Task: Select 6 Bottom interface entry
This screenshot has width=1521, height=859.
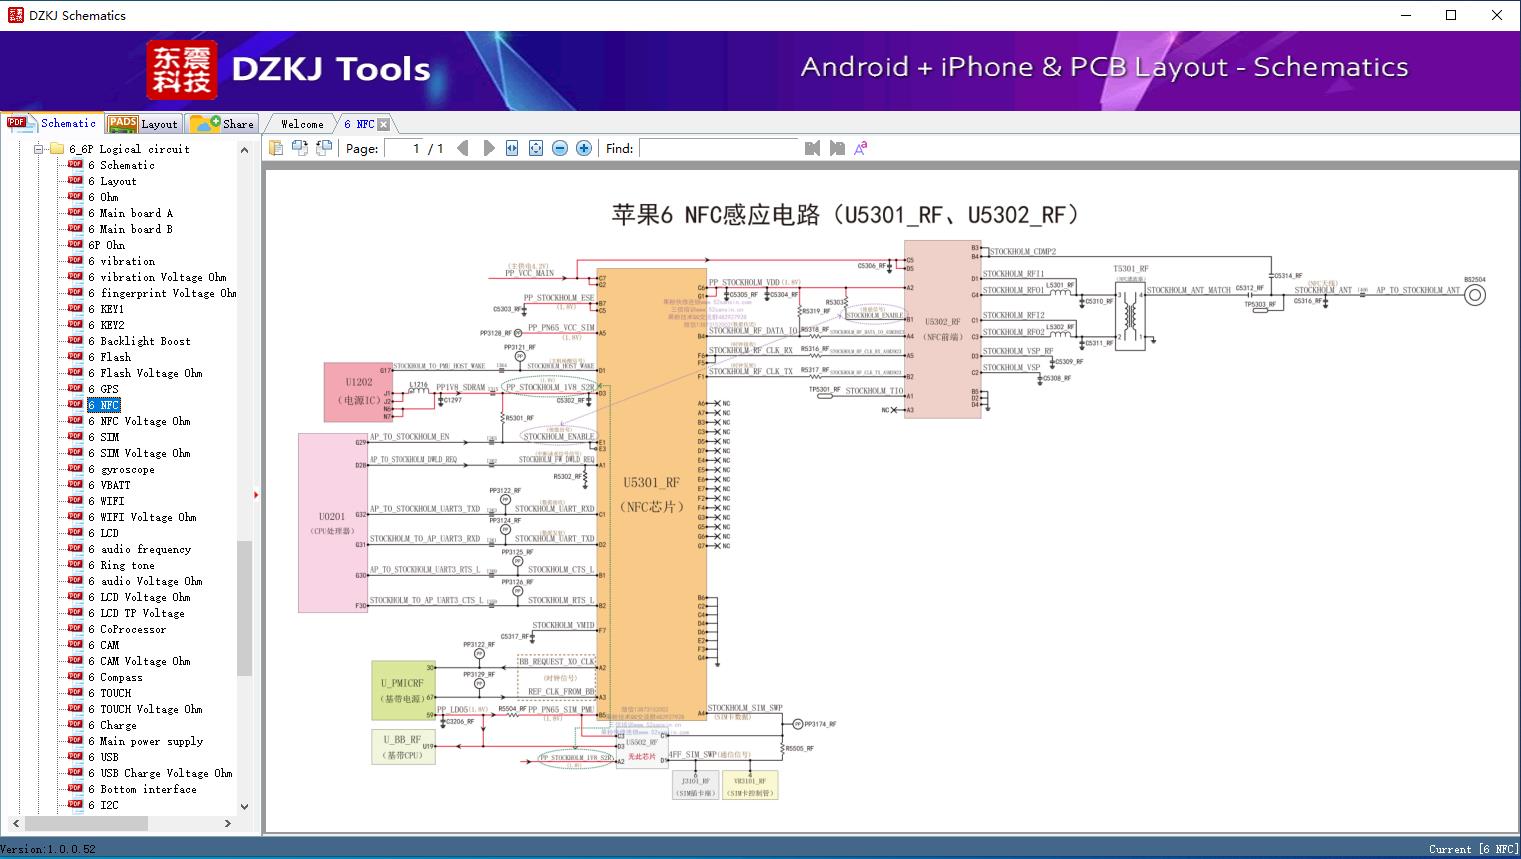Action: [x=142, y=789]
